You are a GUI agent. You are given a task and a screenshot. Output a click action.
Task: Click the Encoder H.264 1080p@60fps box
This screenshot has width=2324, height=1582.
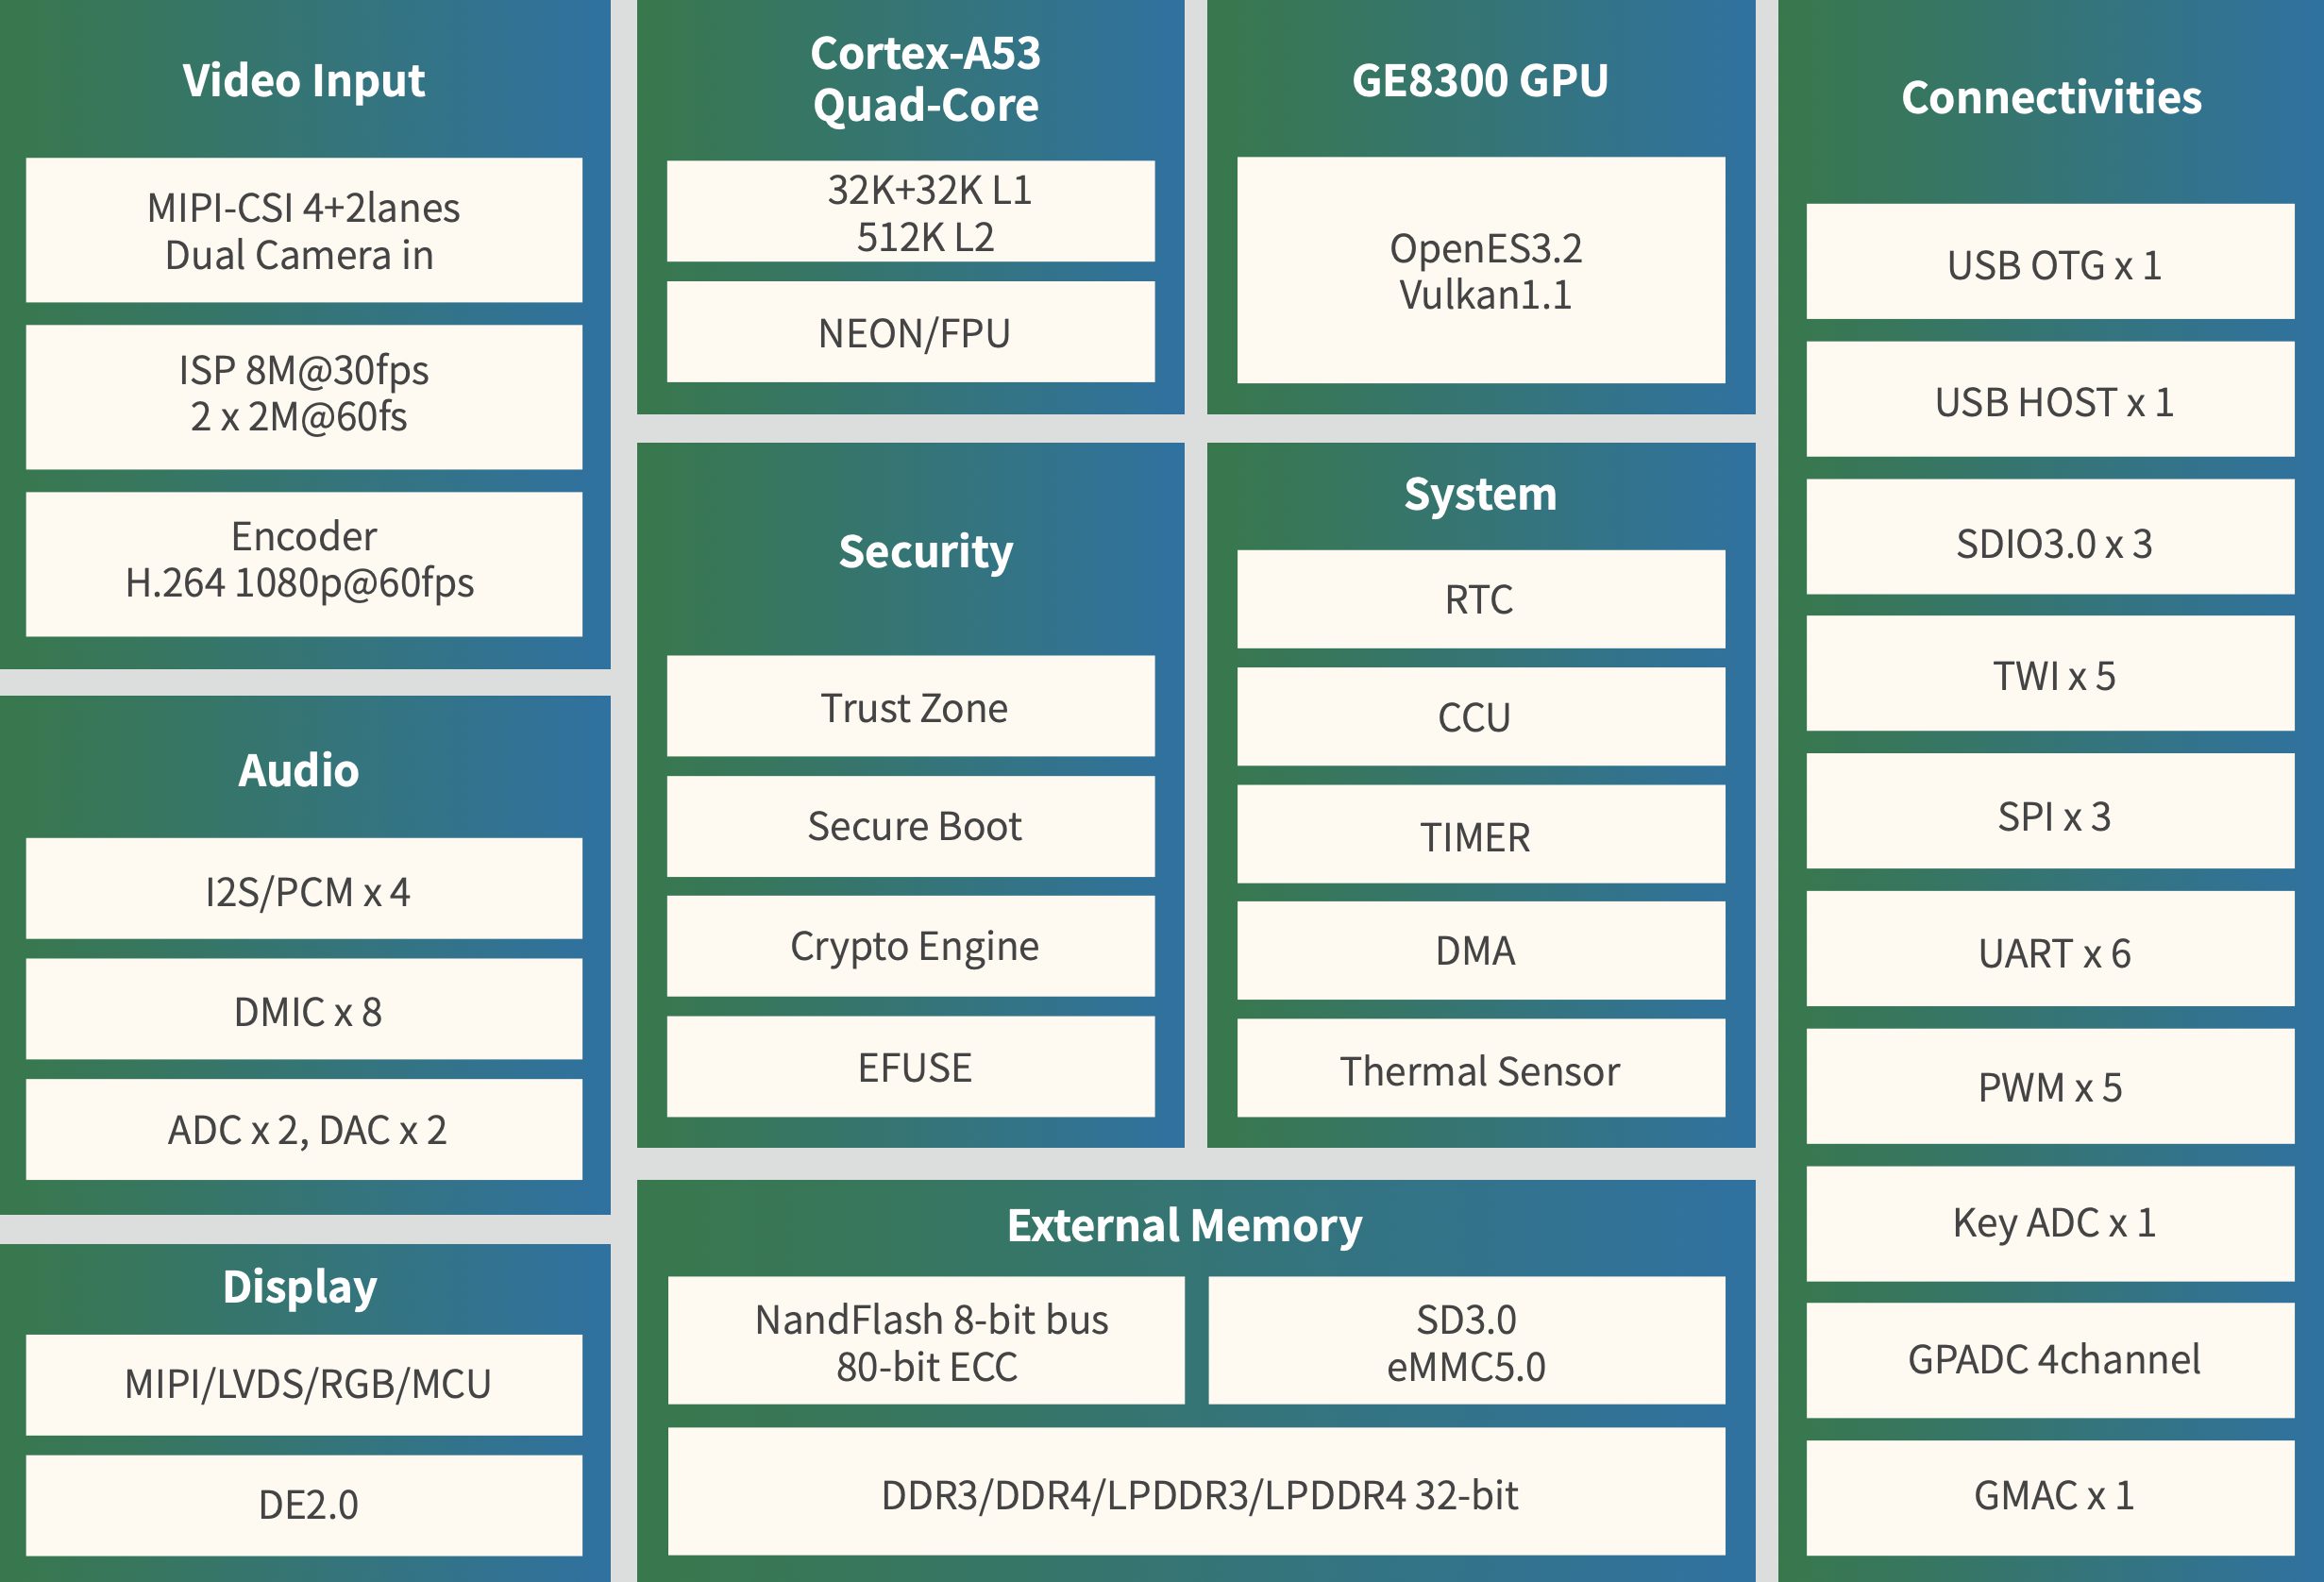304,563
